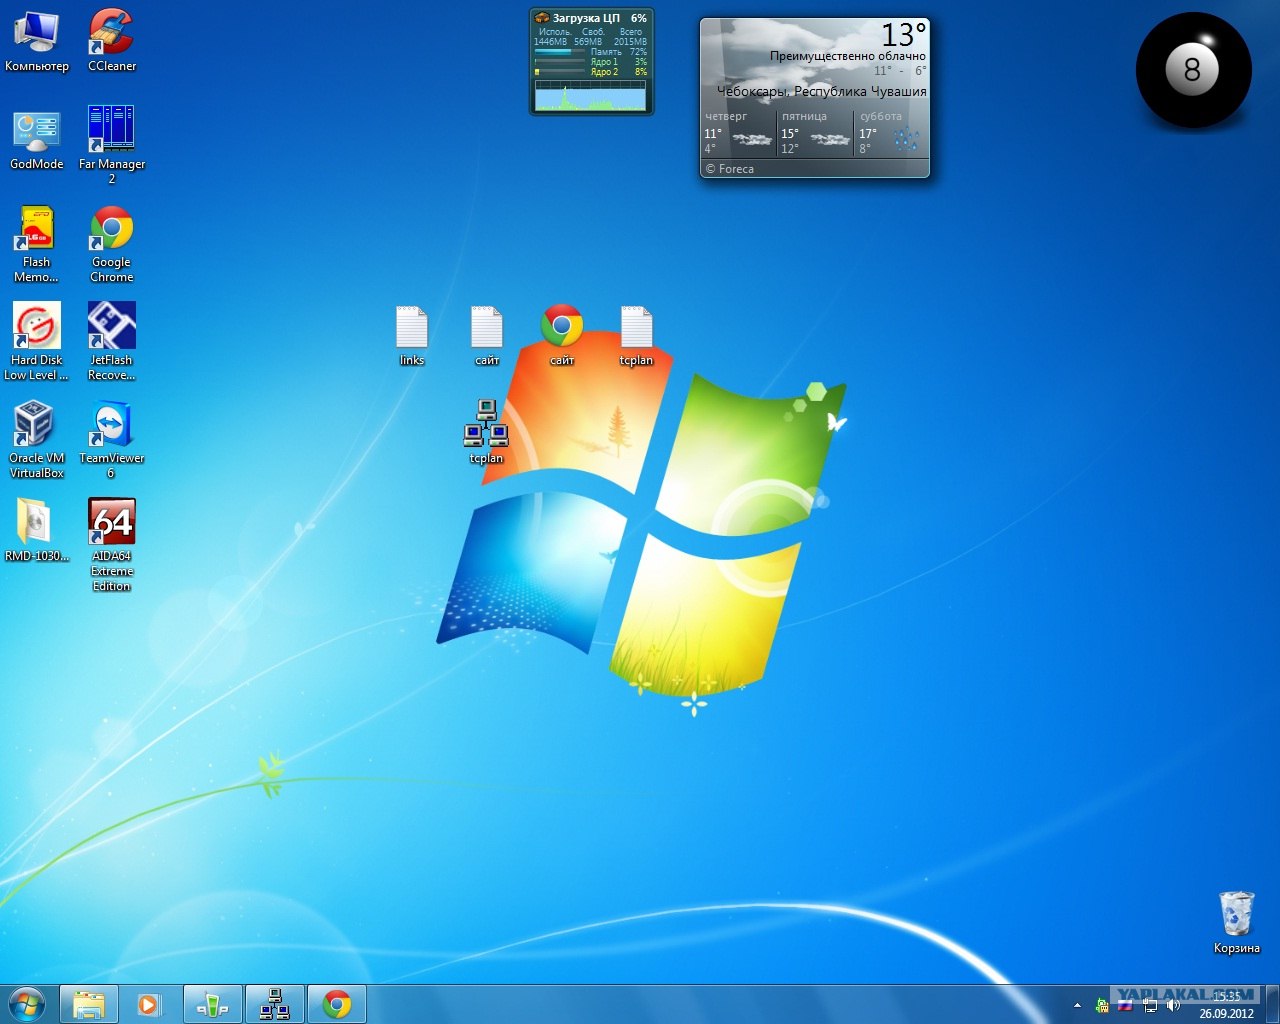Viewport: 1280px width, 1024px height.
Task: Select the links text file
Action: tap(412, 336)
